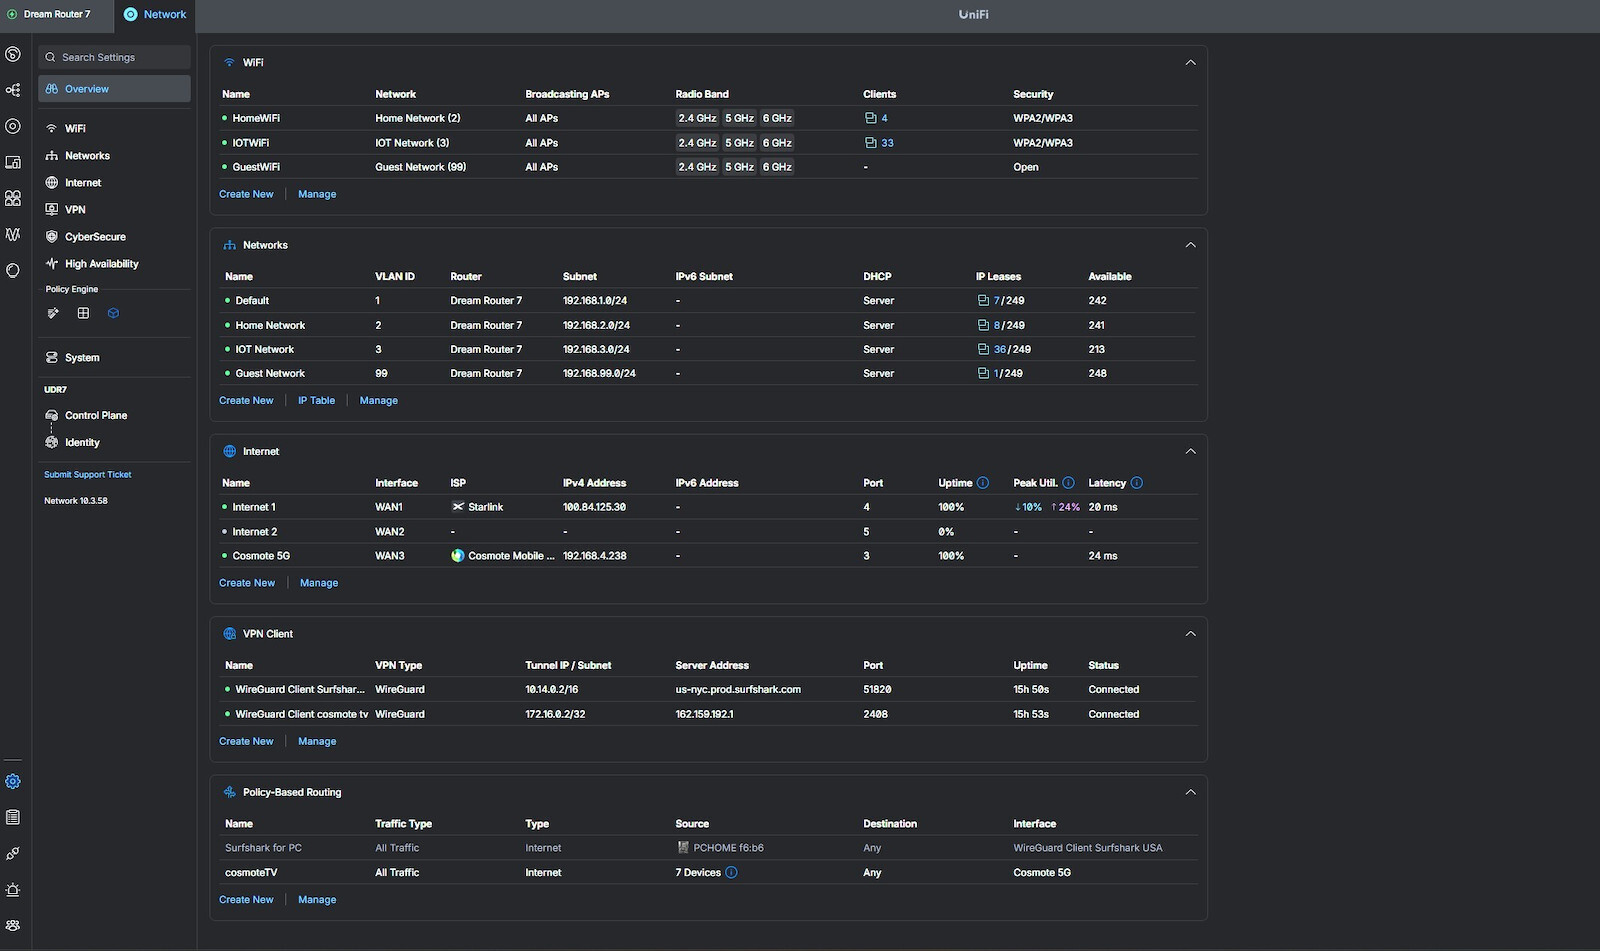Open Client Devices icon in left rail
Viewport: 1600px width, 951px height.
pos(13,162)
